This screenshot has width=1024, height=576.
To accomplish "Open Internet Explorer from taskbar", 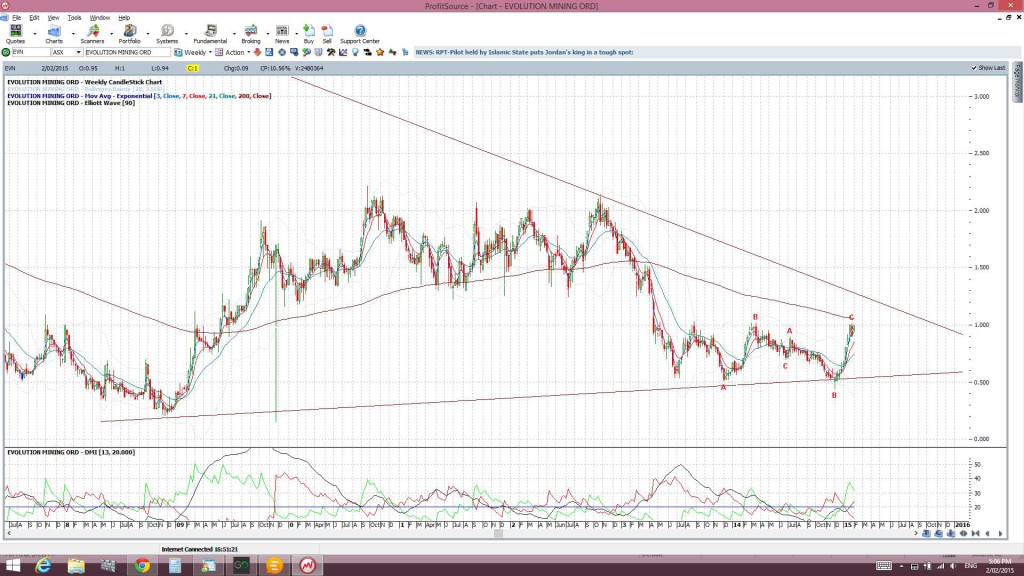I will coord(43,566).
